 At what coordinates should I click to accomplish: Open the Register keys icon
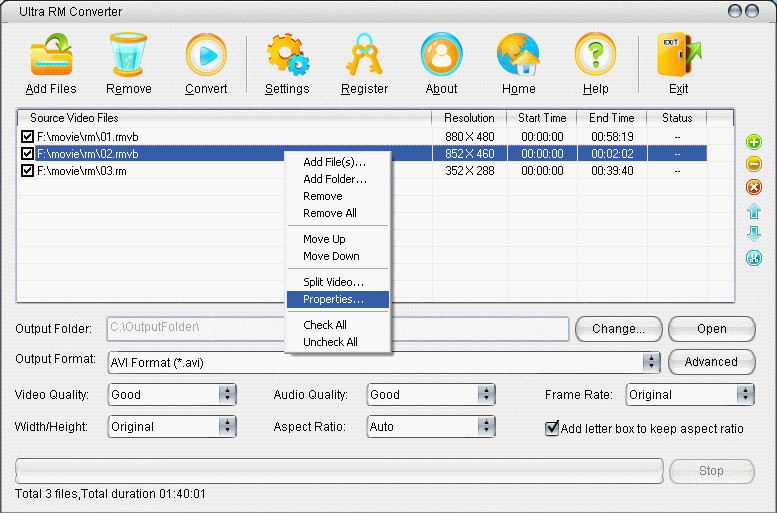pyautogui.click(x=364, y=55)
